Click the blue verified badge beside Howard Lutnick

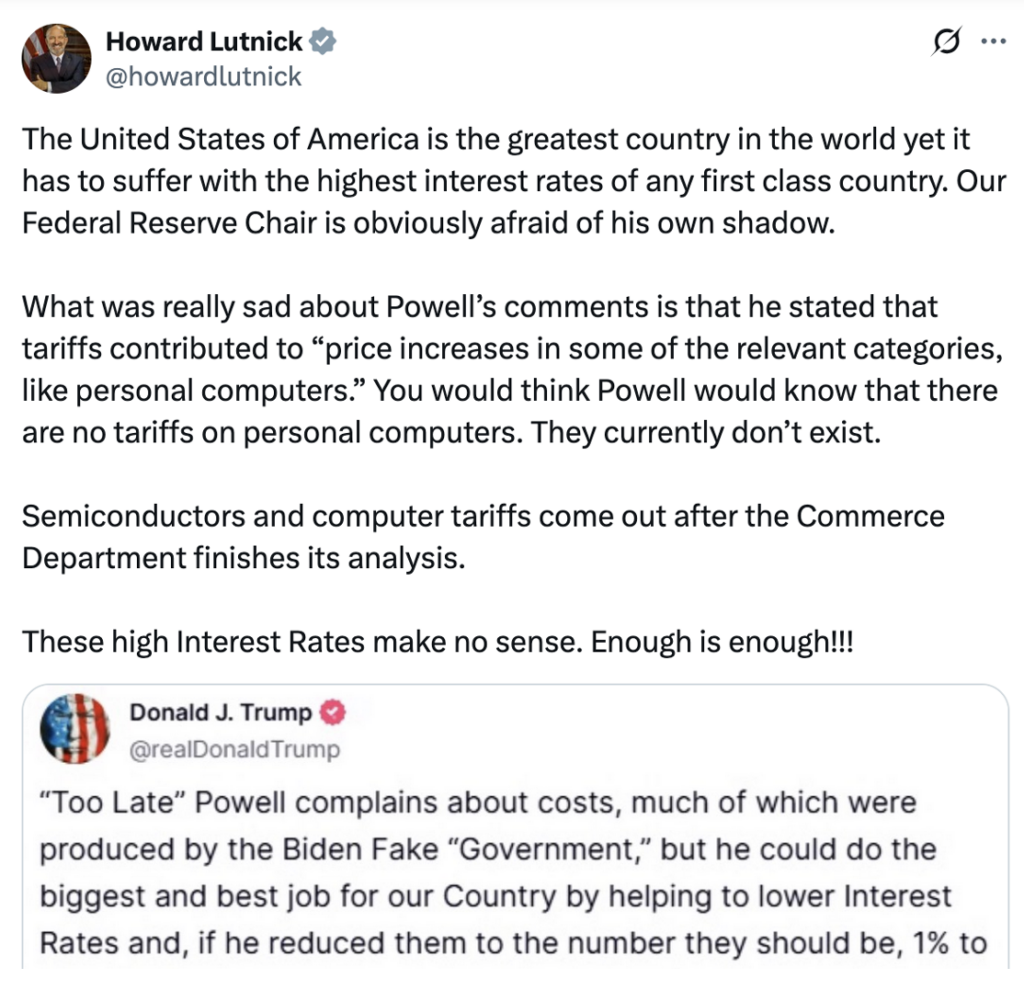pos(323,41)
